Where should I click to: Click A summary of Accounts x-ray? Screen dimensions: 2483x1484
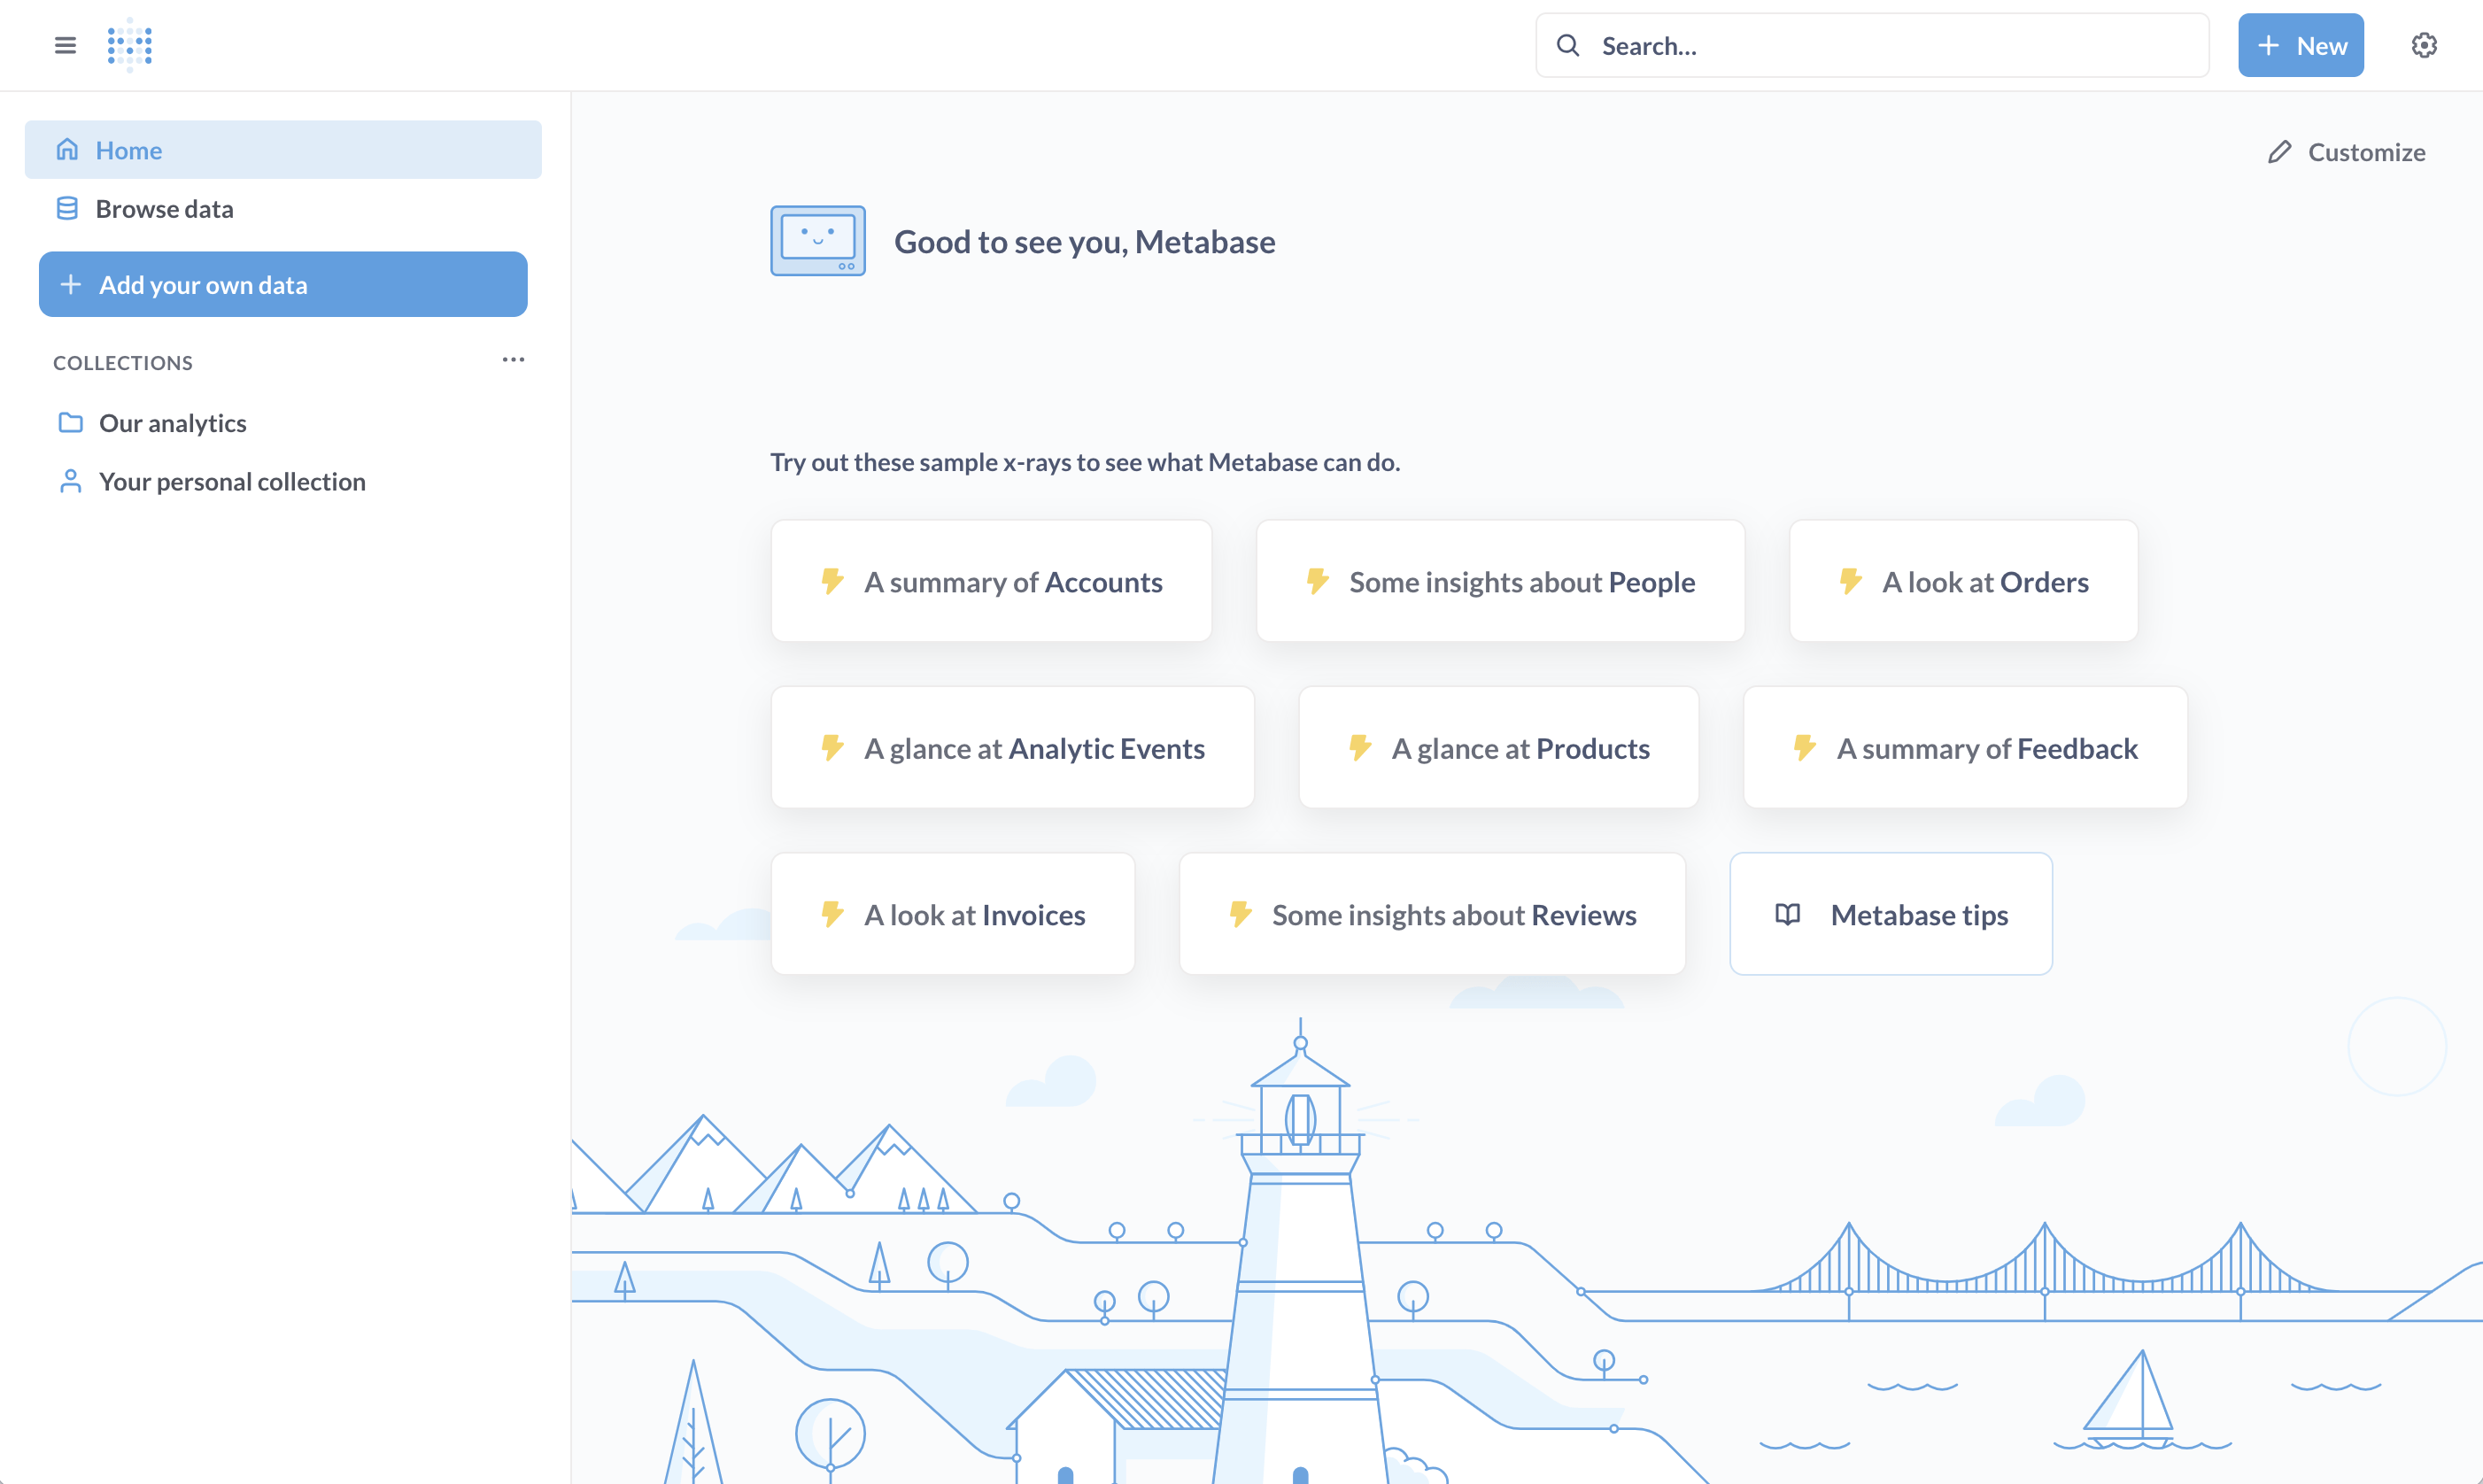point(1014,579)
